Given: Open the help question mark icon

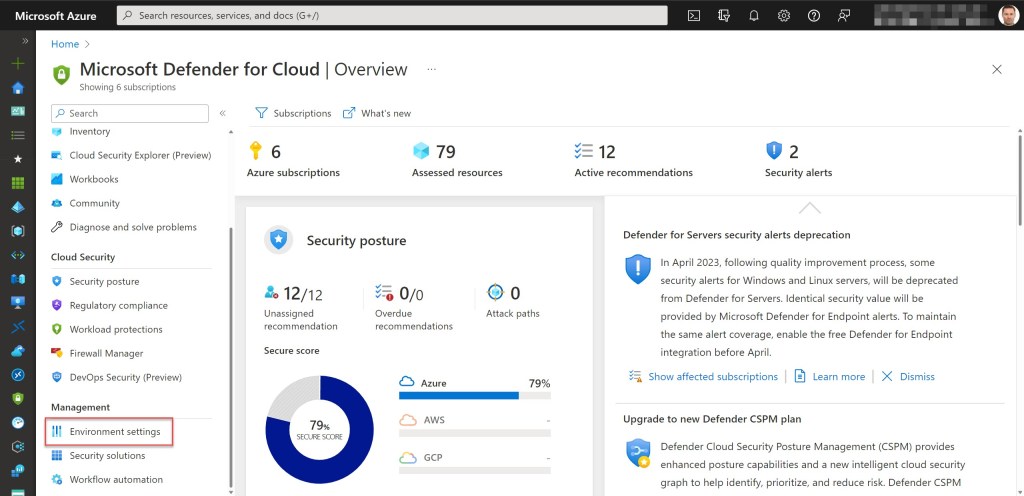Looking at the screenshot, I should point(814,15).
